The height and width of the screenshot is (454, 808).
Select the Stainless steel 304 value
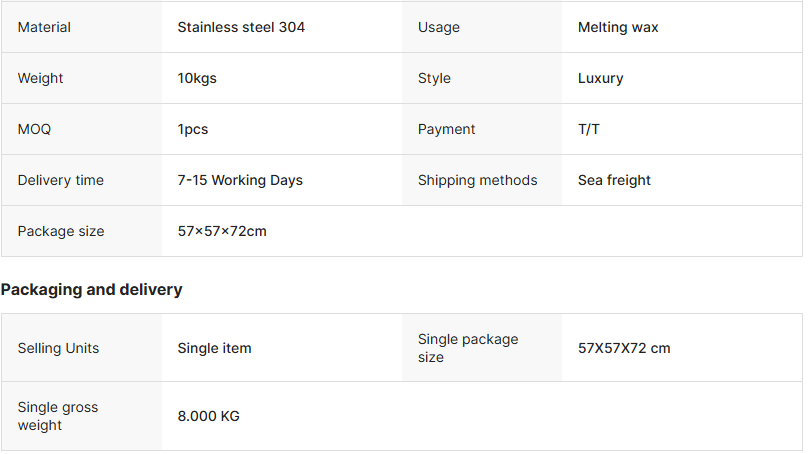tap(241, 27)
